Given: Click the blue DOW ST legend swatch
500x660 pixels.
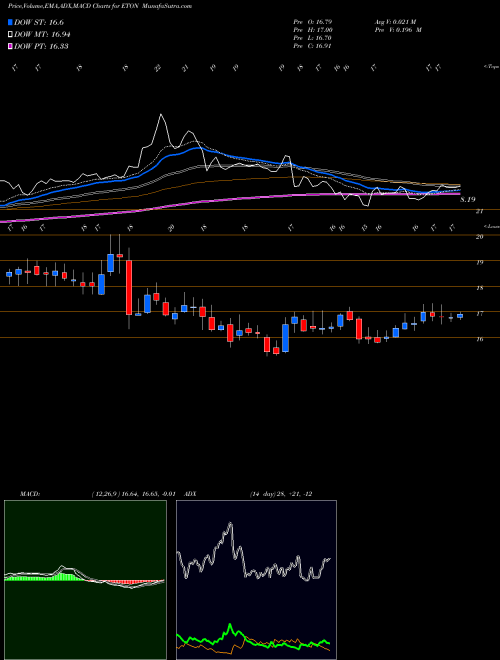Looking at the screenshot, I should (x=10, y=22).
